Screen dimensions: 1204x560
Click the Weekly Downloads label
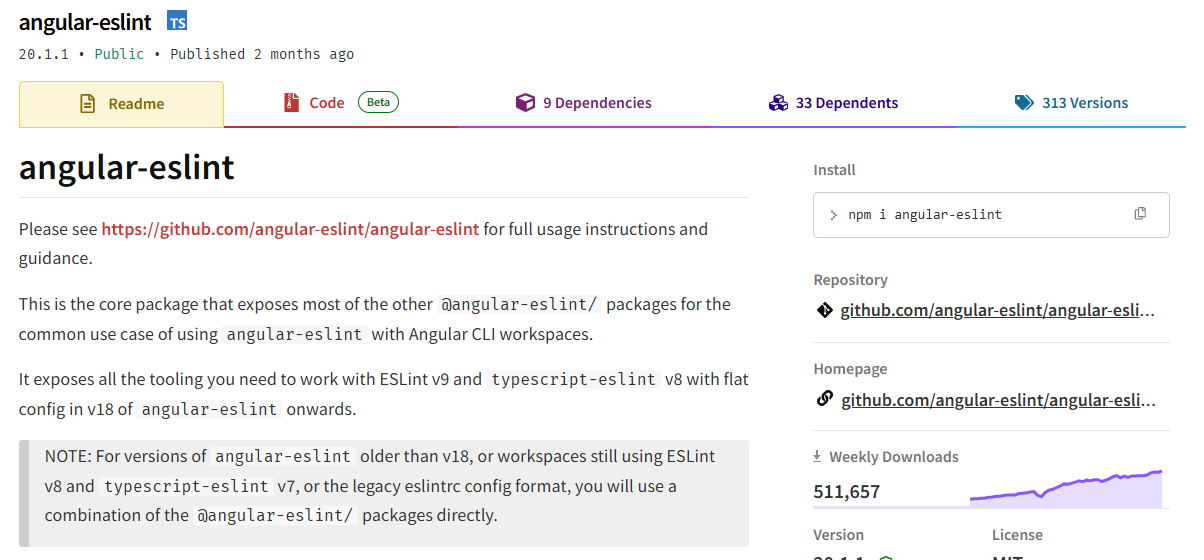[x=893, y=457]
